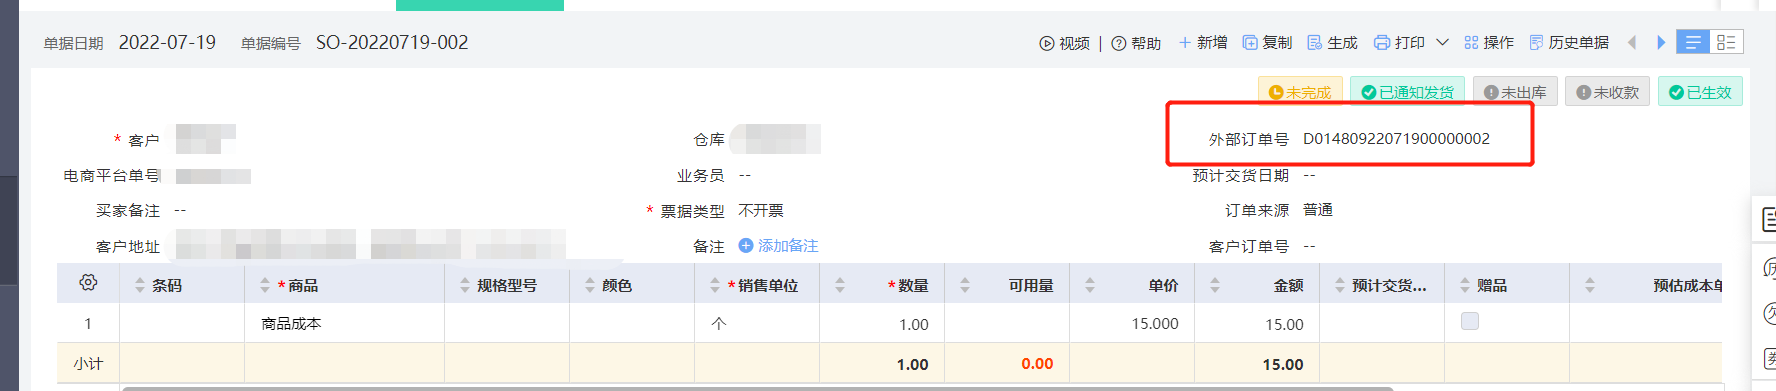Open the 生成 generate option
This screenshot has width=1776, height=391.
pyautogui.click(x=1332, y=42)
